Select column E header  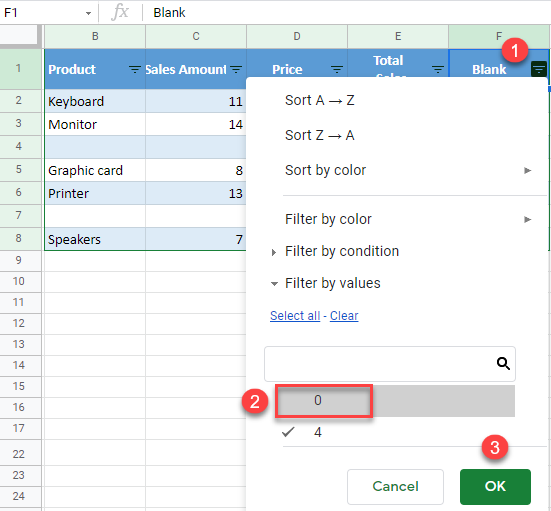coord(398,36)
